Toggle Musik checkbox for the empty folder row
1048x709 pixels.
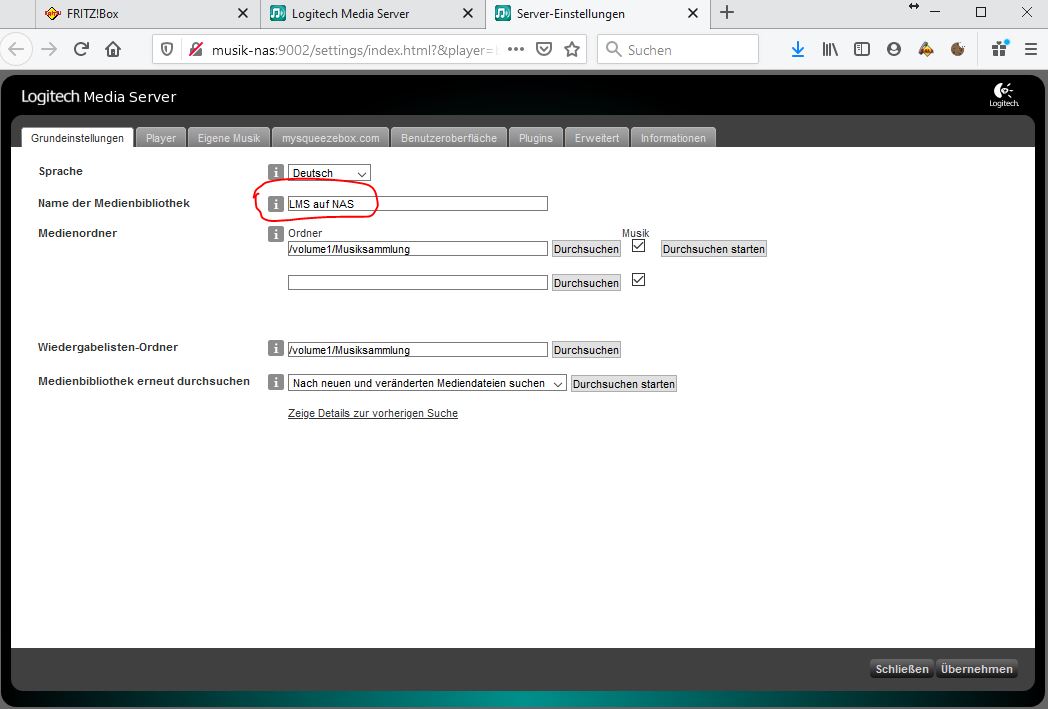coord(638,280)
